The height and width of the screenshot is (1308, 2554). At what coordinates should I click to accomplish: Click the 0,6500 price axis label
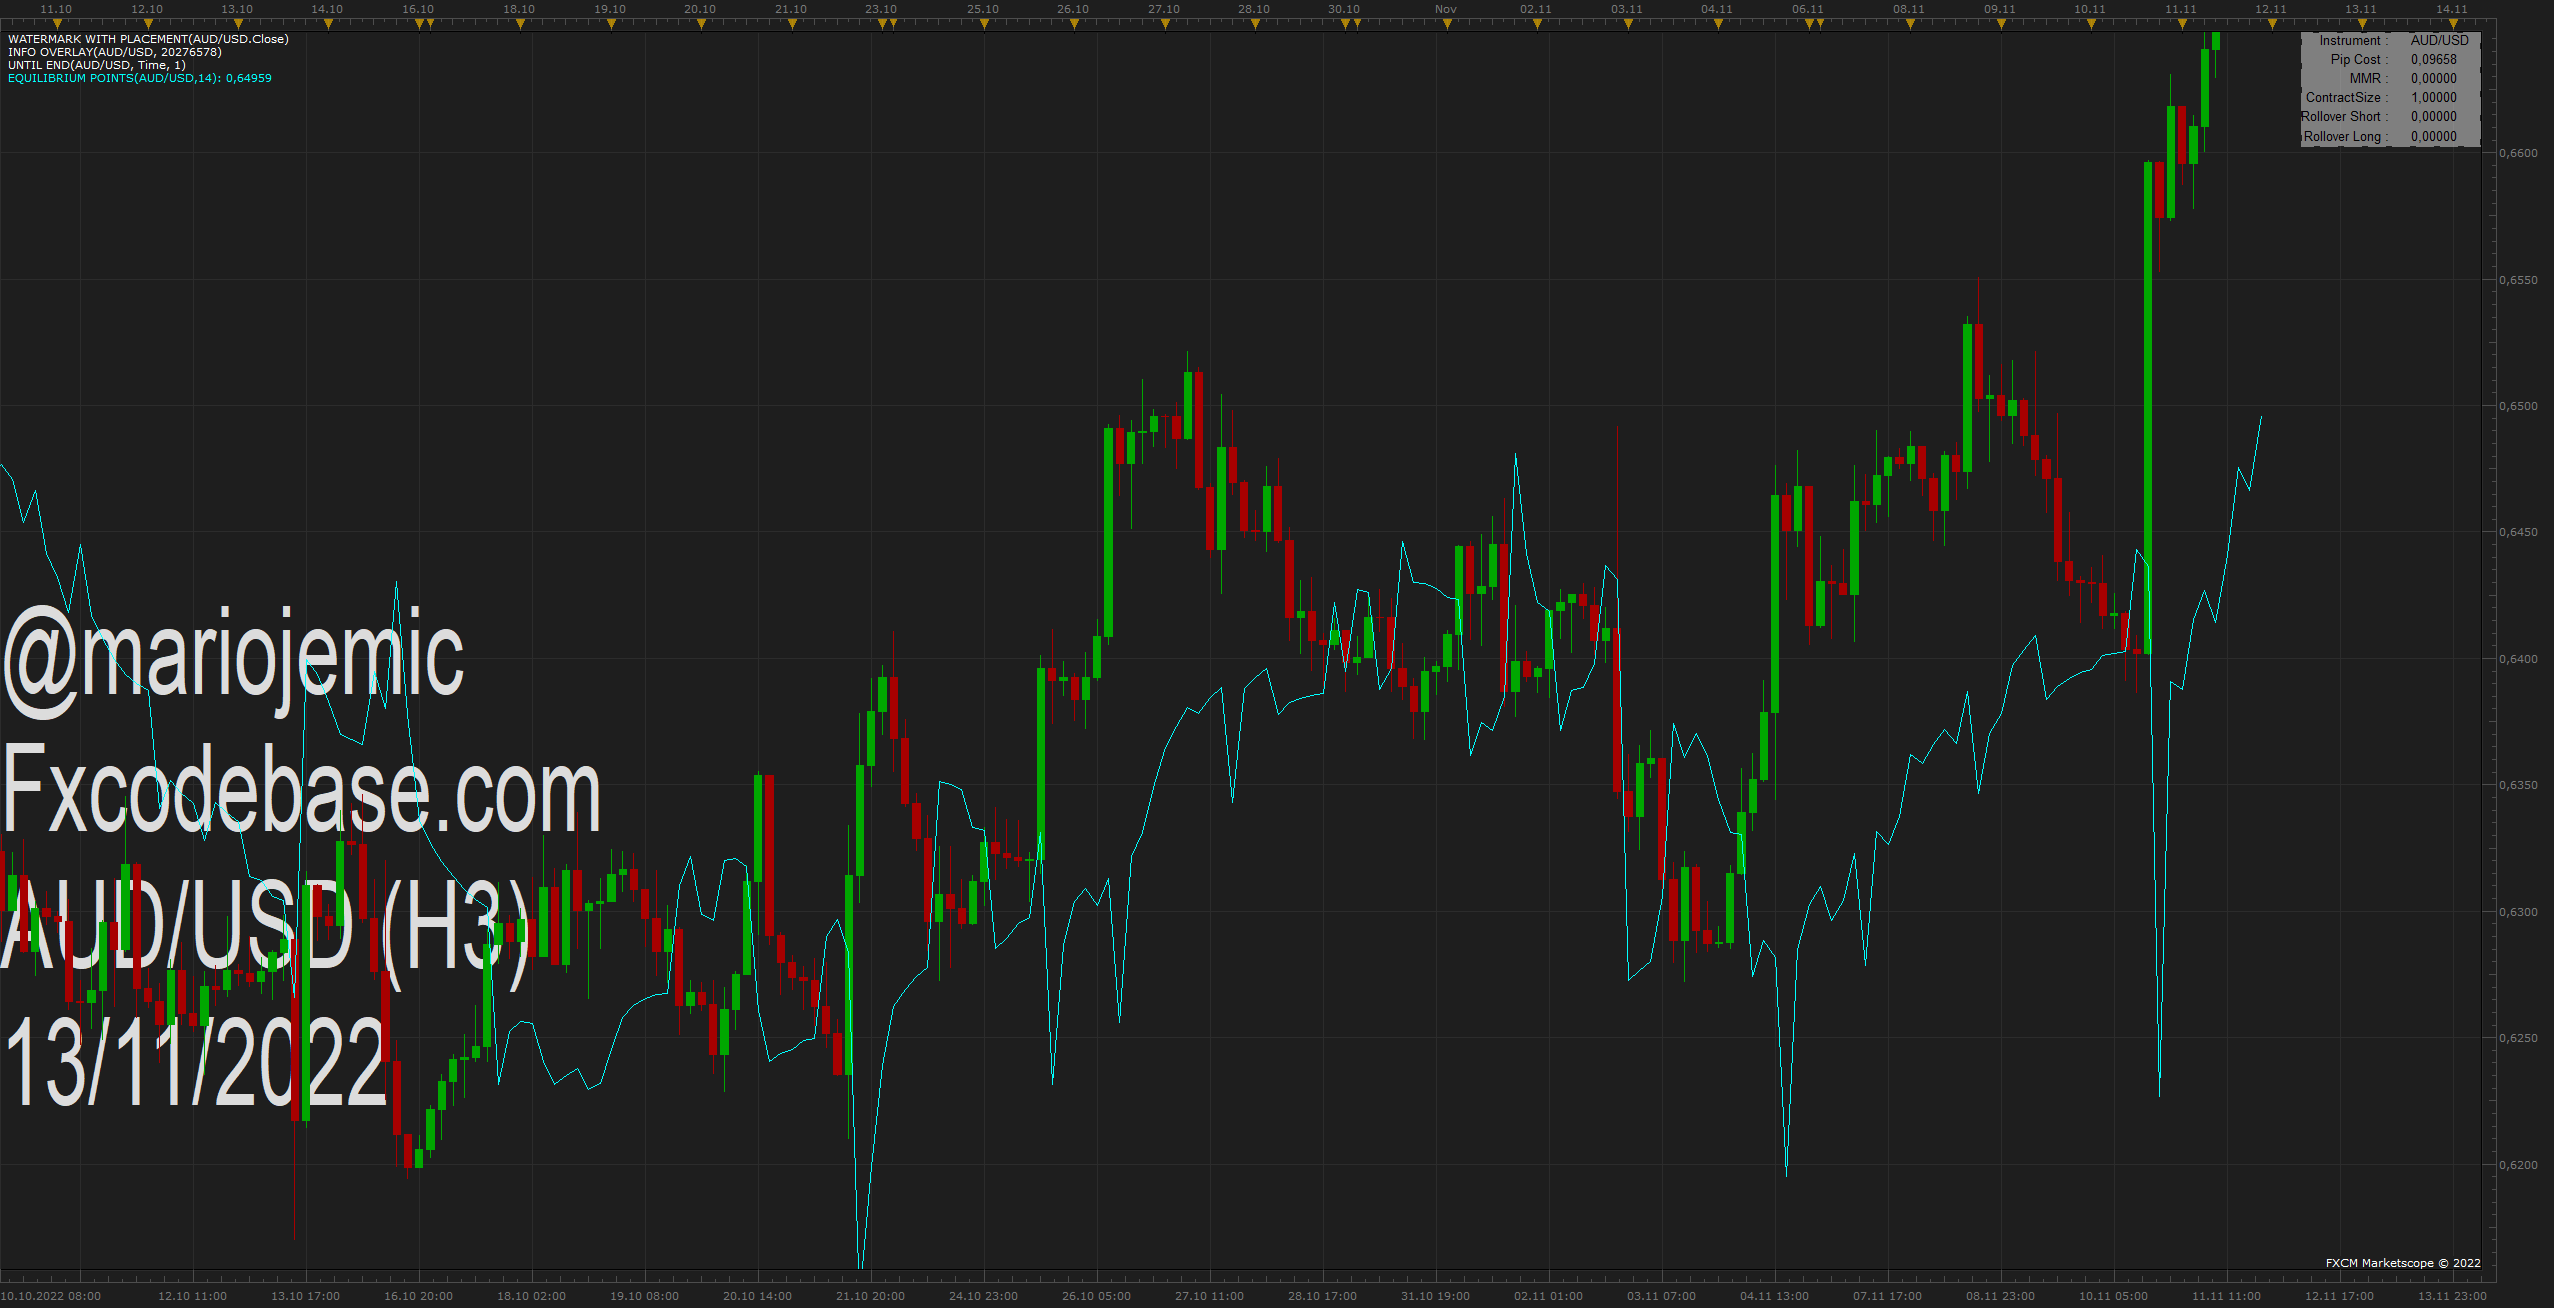pos(2518,406)
